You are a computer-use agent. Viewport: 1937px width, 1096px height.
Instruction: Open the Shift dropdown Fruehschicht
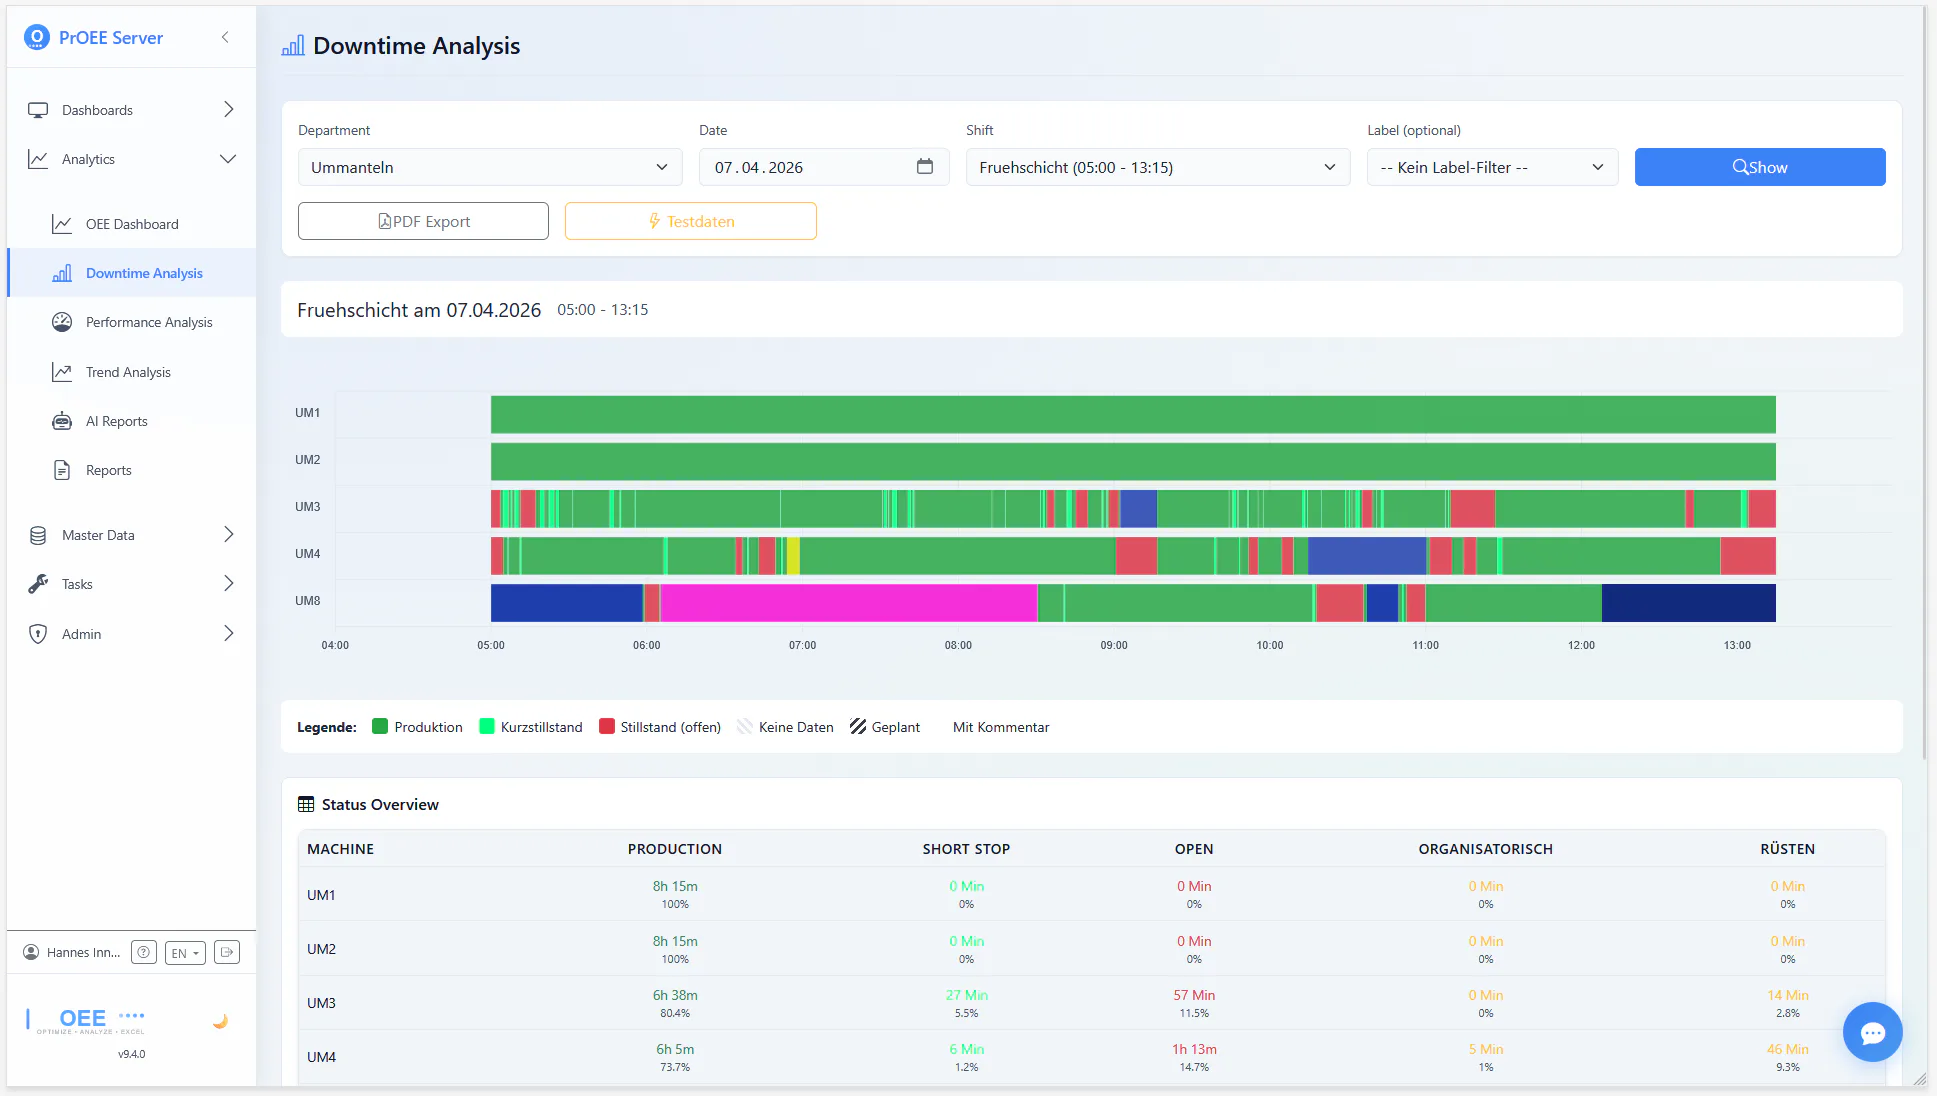click(1157, 167)
